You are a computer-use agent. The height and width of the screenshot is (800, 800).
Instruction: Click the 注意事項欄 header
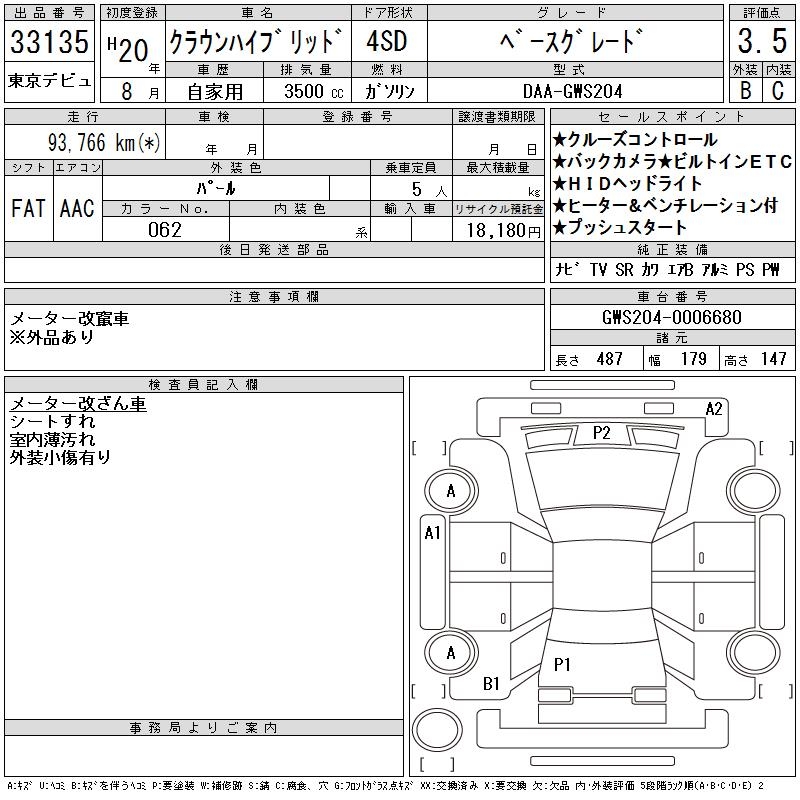[x=274, y=296]
